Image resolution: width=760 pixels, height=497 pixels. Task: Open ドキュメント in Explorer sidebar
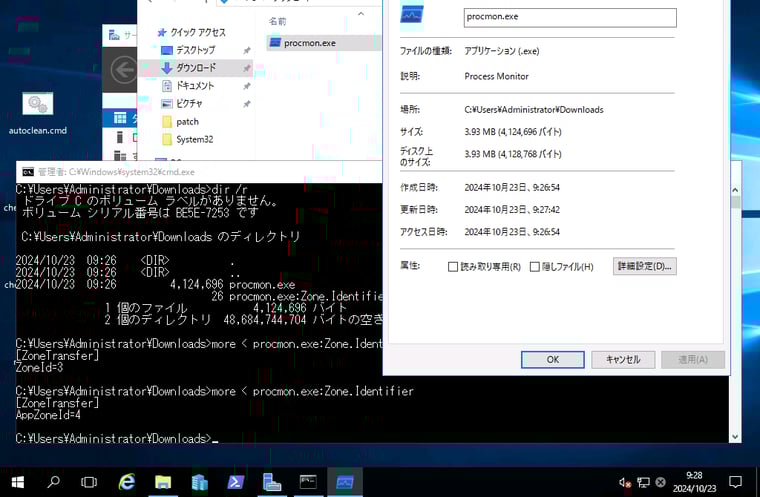coord(194,86)
